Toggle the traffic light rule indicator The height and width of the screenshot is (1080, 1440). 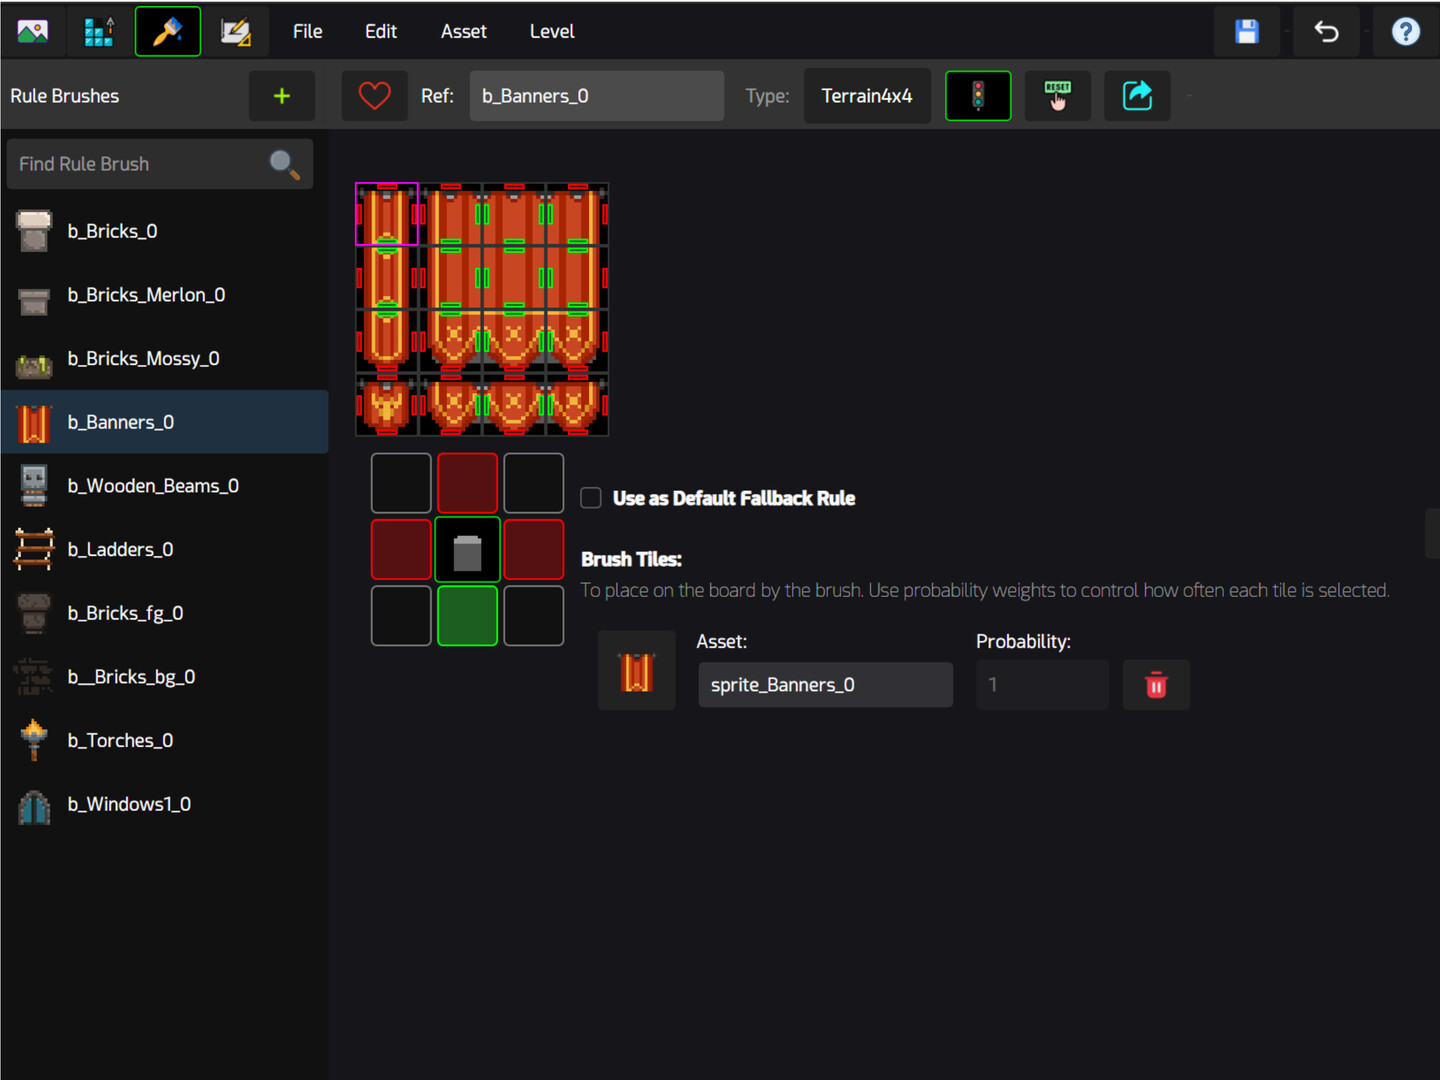point(978,96)
